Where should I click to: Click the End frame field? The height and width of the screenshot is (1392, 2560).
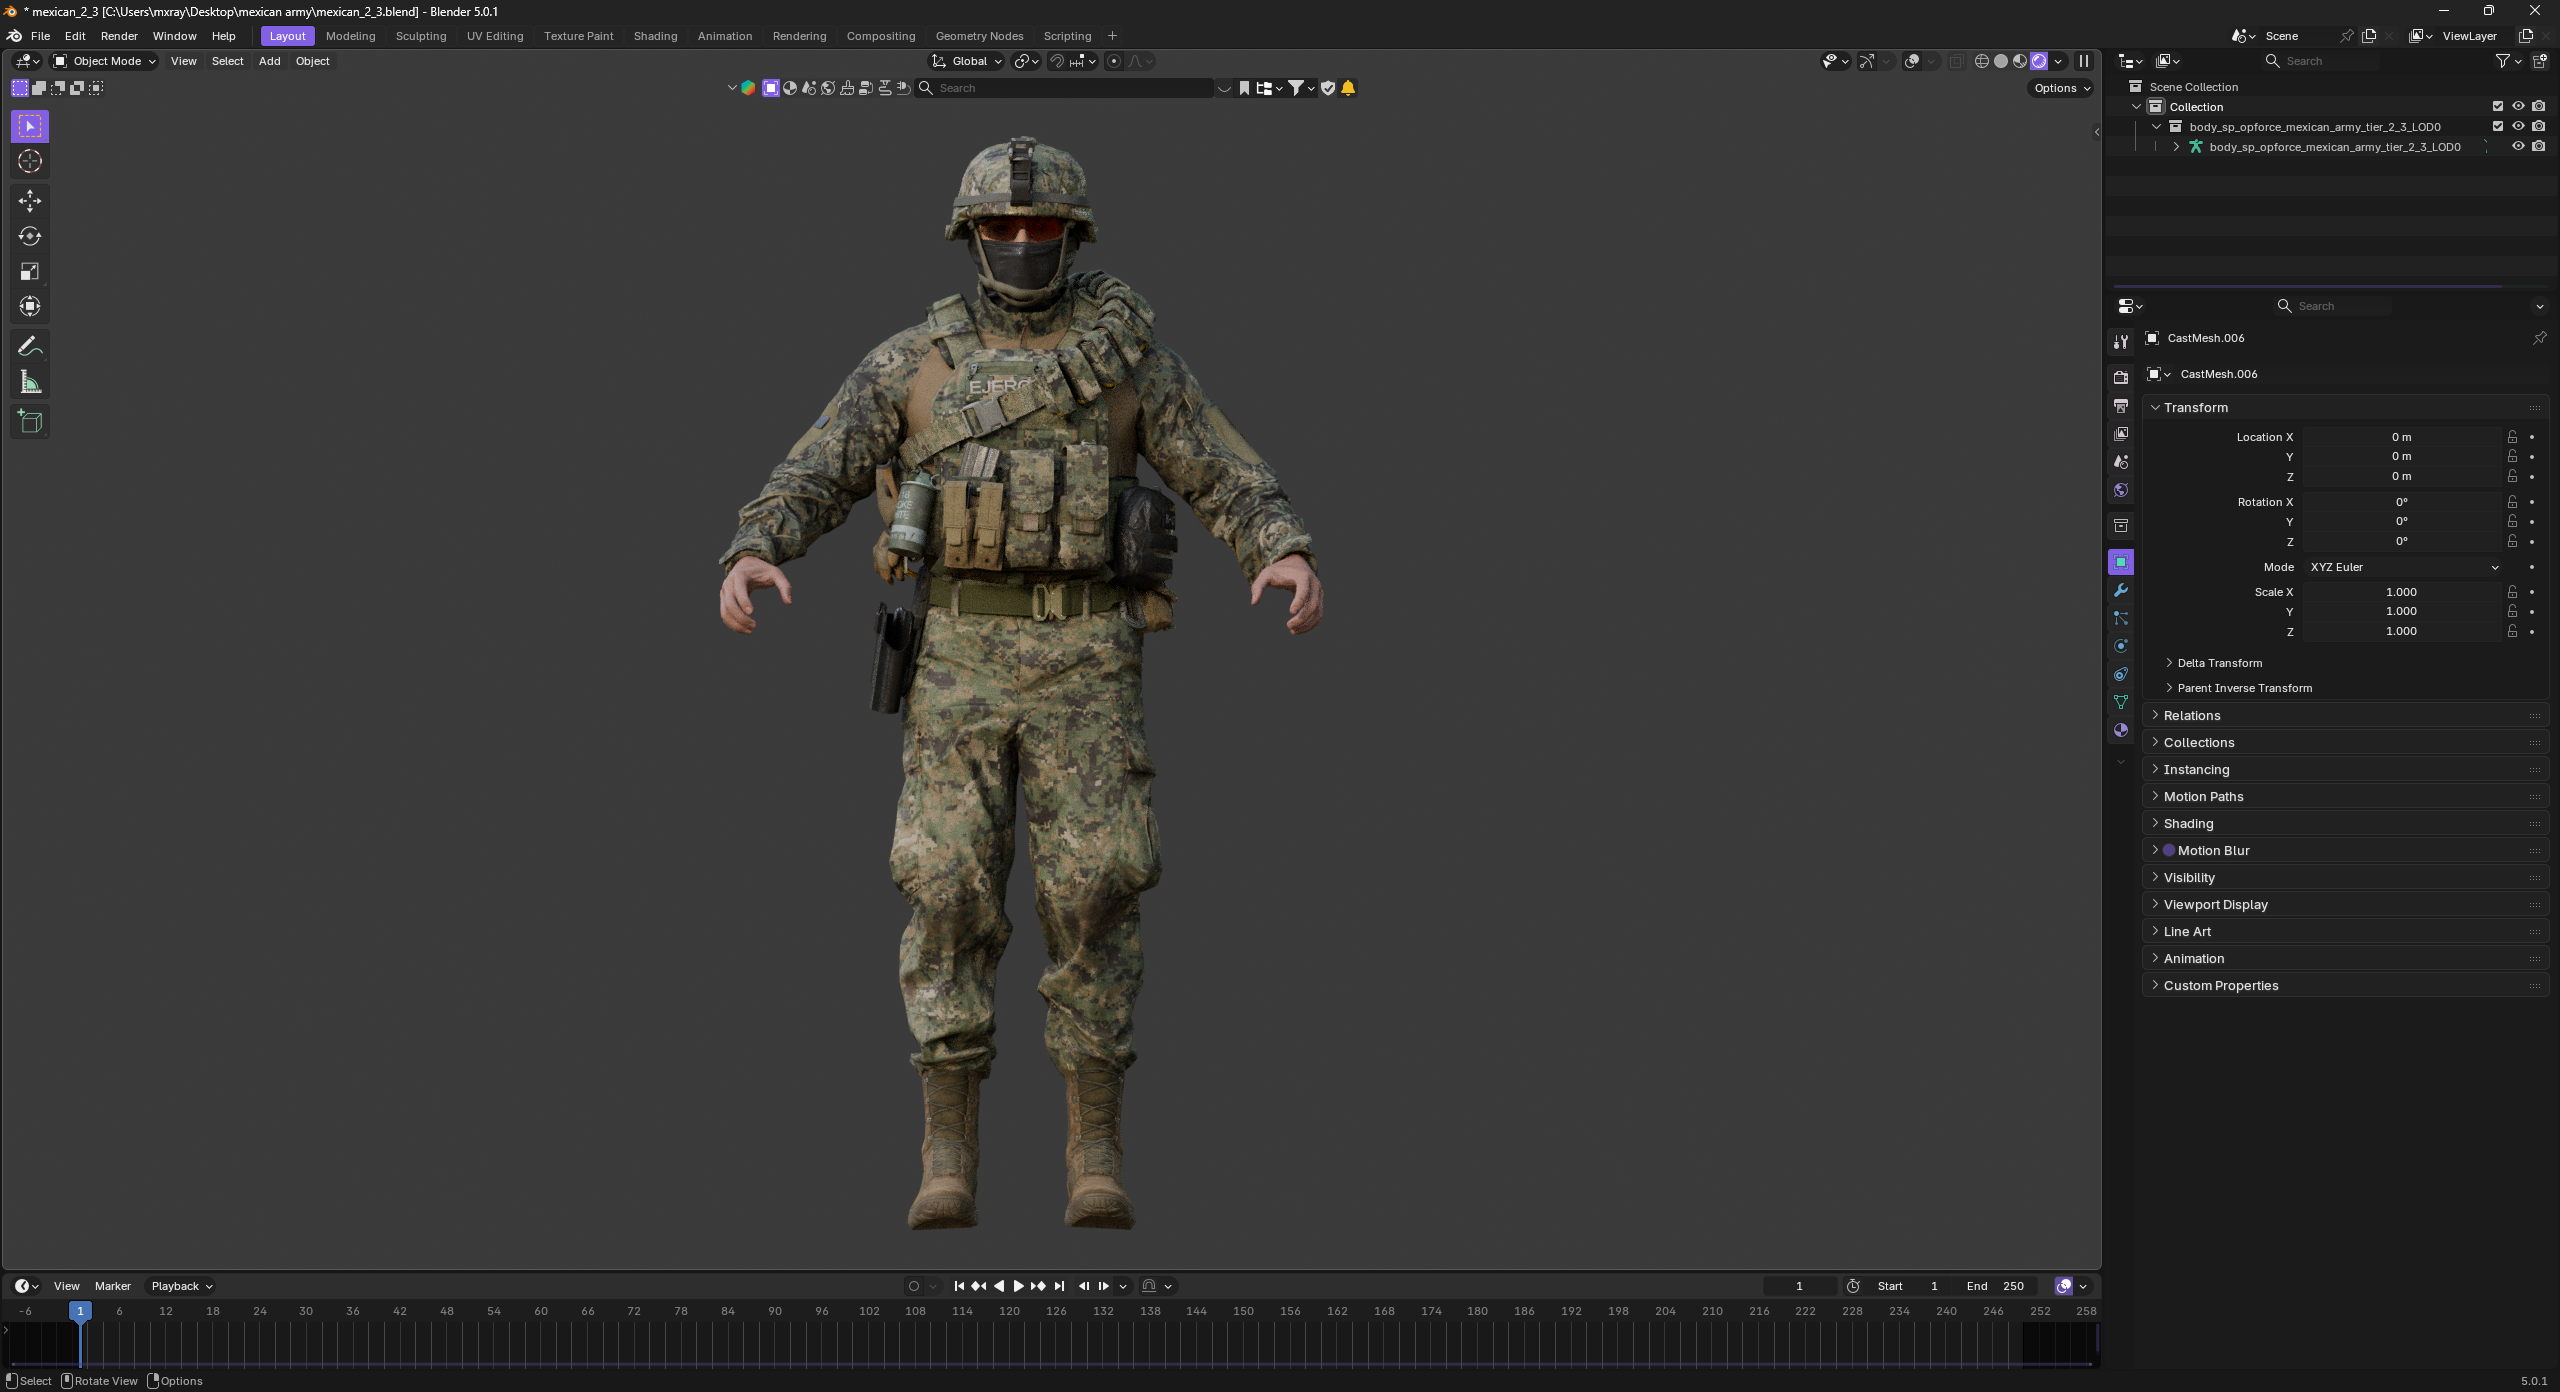[x=1999, y=1286]
